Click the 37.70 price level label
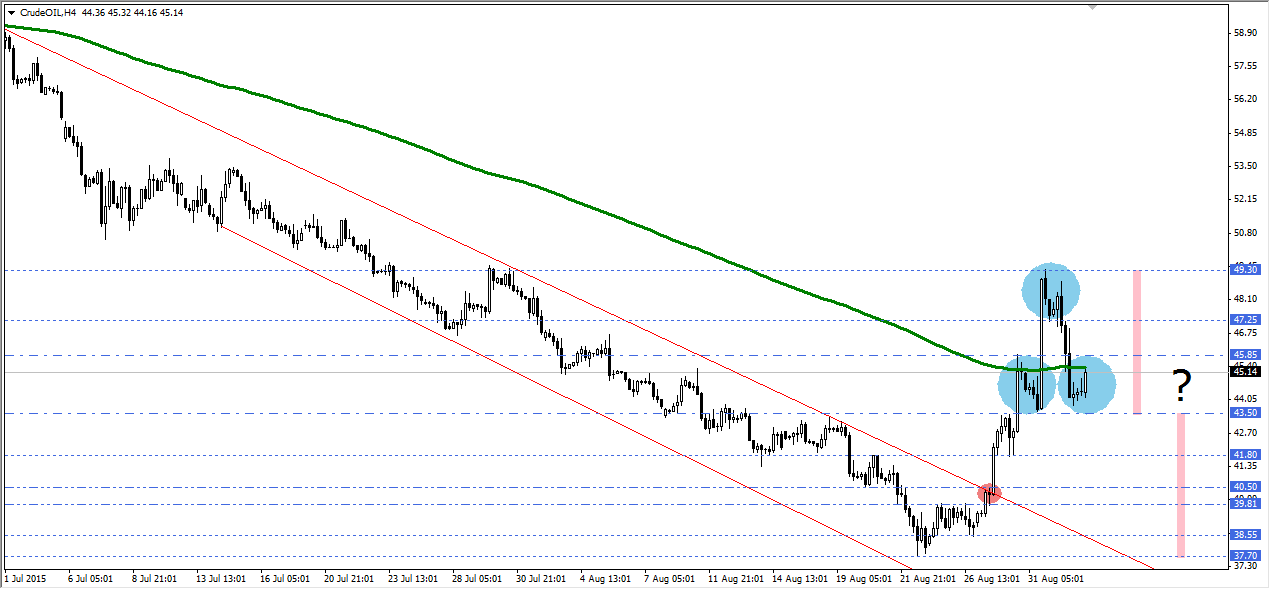Image resolution: width=1270 pixels, height=589 pixels. click(x=1246, y=555)
